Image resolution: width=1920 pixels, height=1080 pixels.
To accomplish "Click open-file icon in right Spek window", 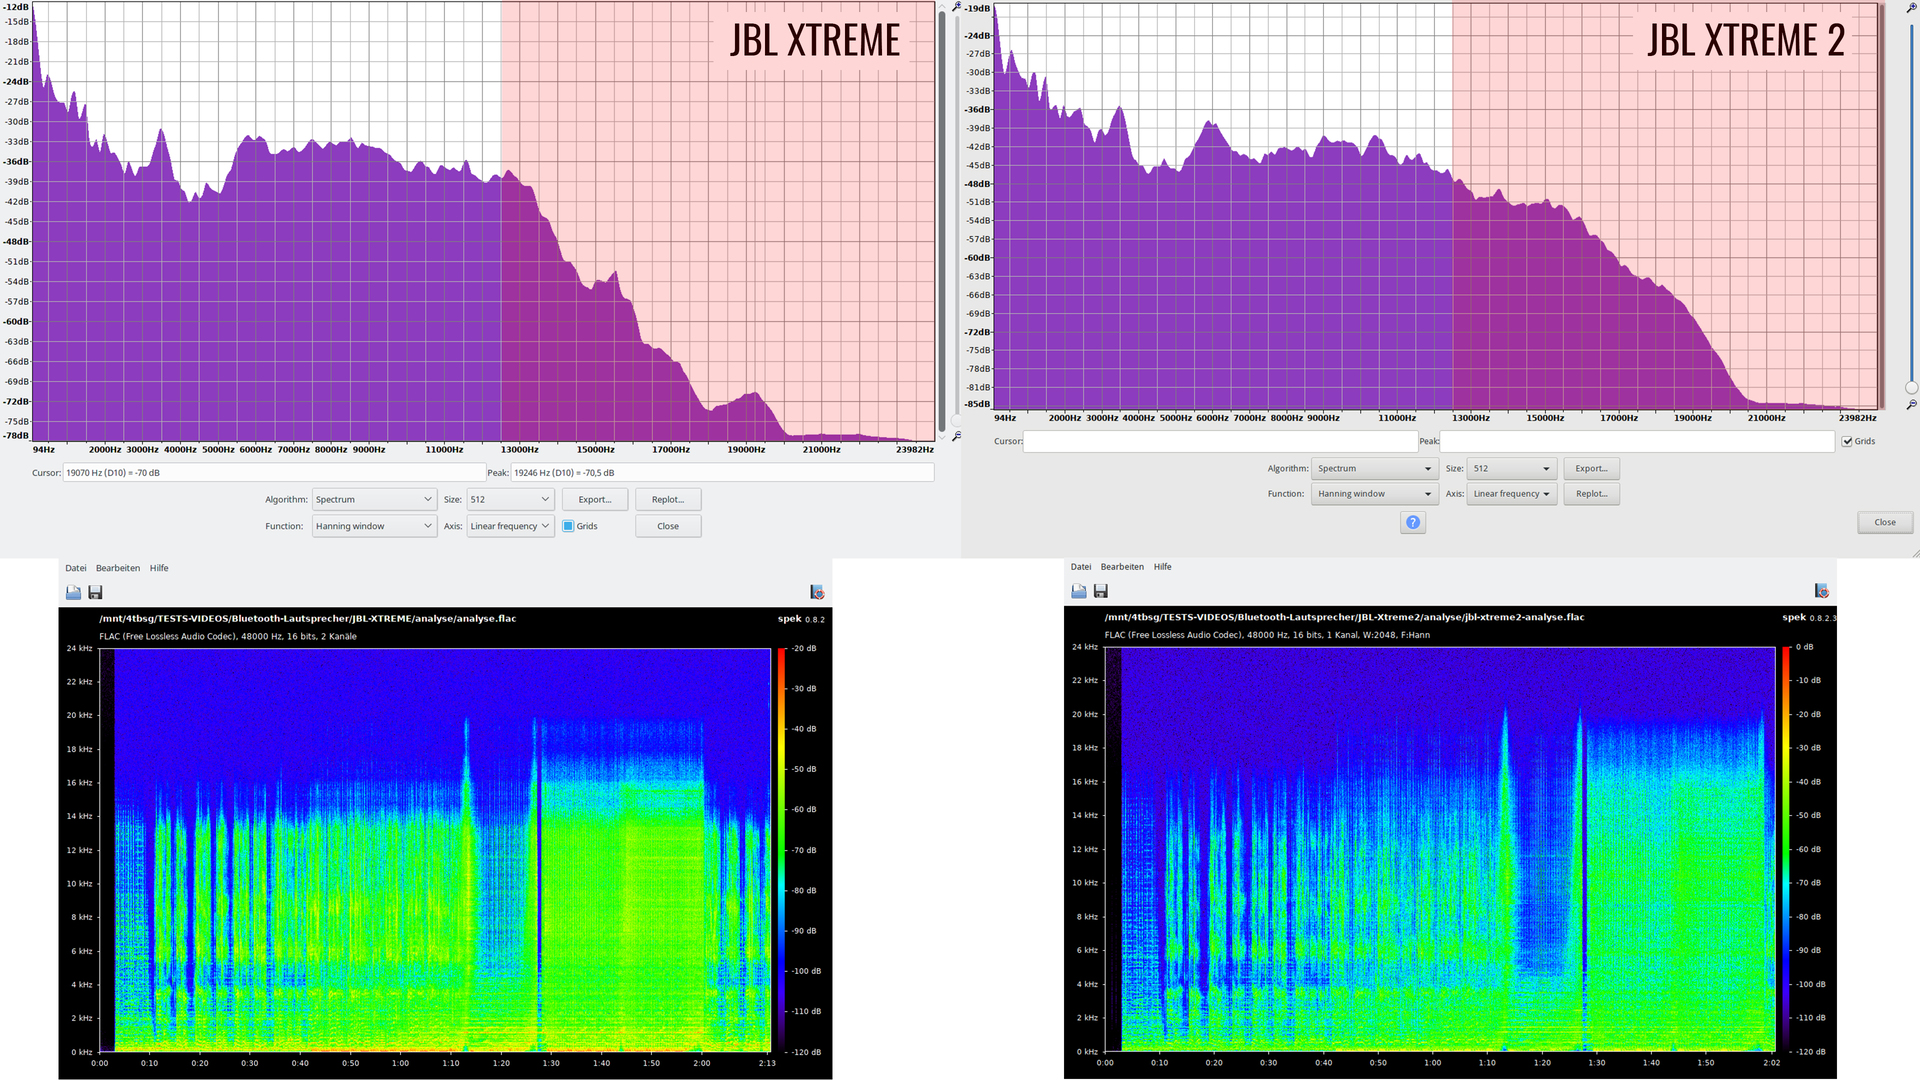I will [1078, 591].
